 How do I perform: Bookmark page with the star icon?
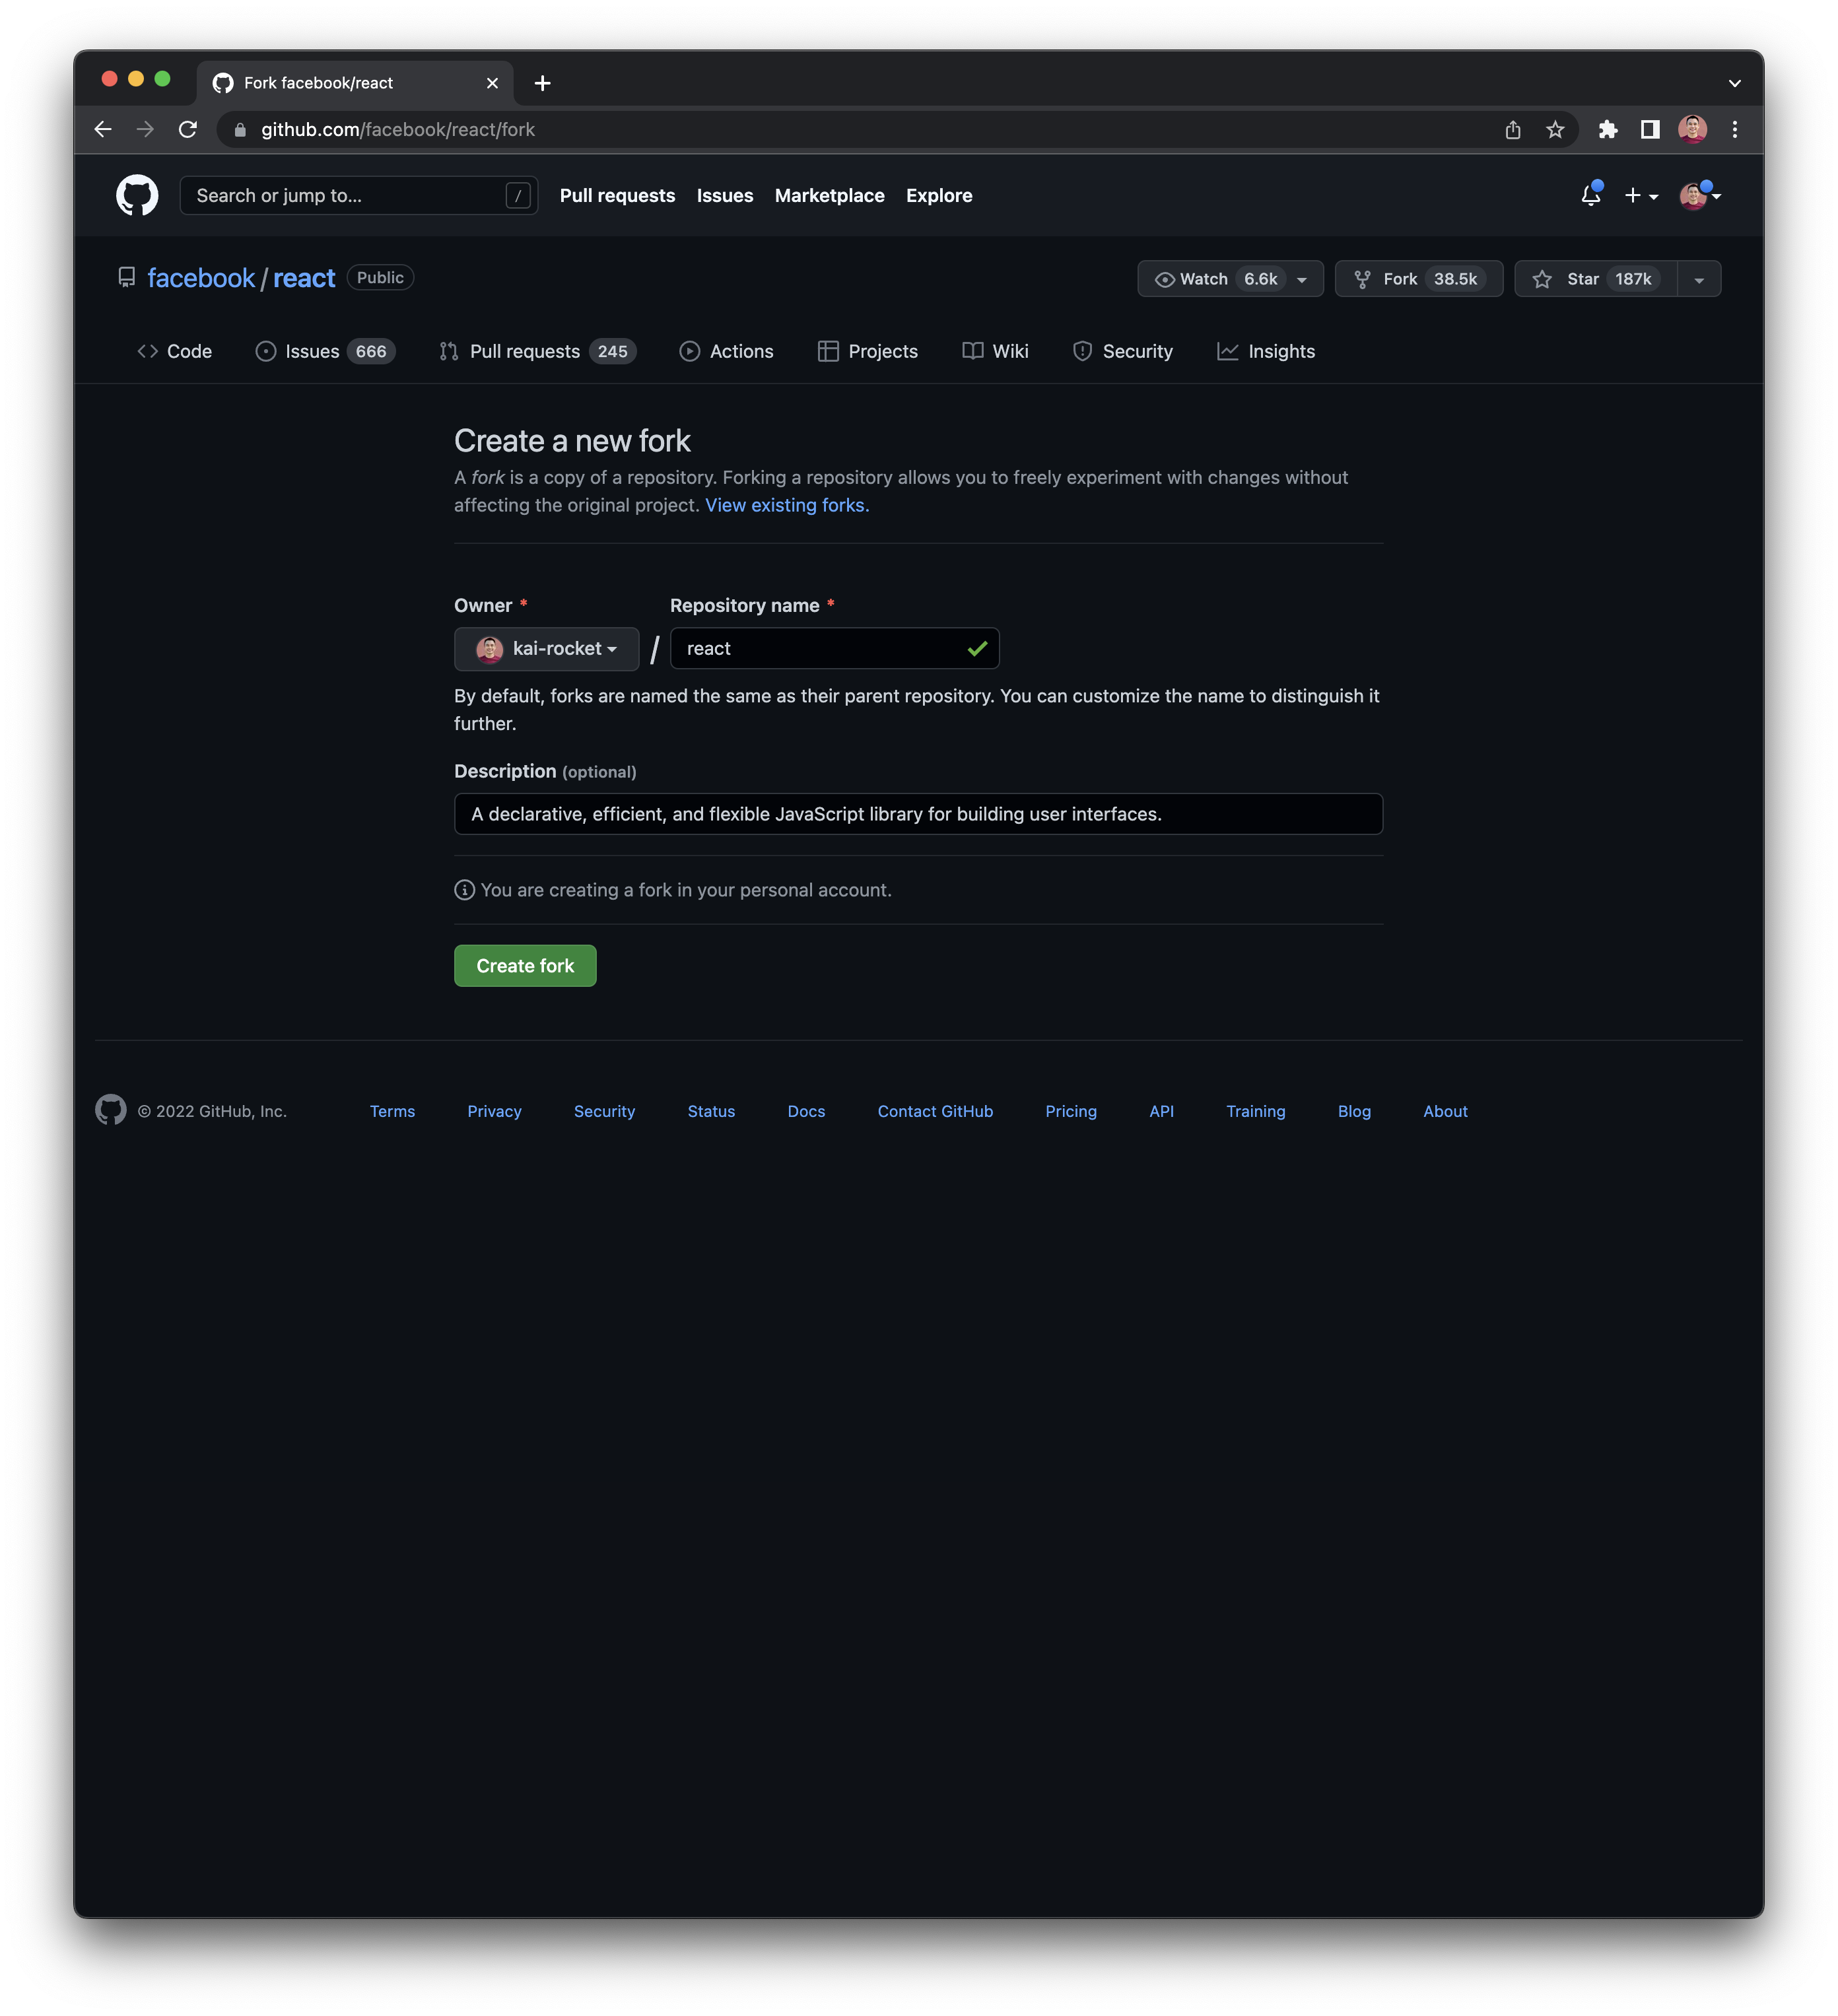coord(1554,130)
